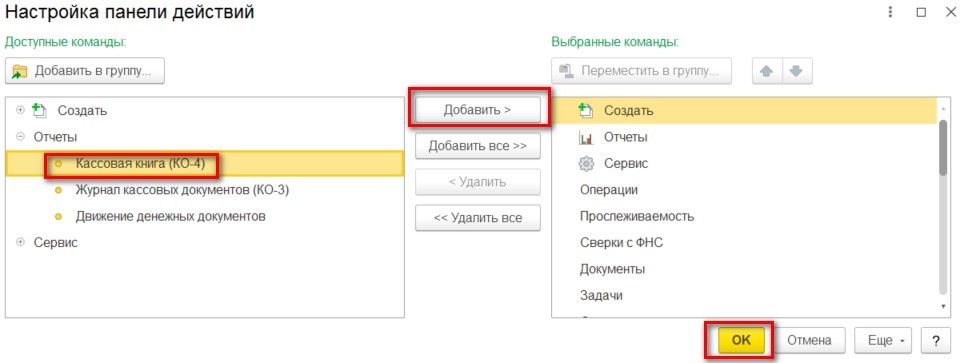Click Добавить все >> button
This screenshot has height=363, width=969.
(477, 147)
